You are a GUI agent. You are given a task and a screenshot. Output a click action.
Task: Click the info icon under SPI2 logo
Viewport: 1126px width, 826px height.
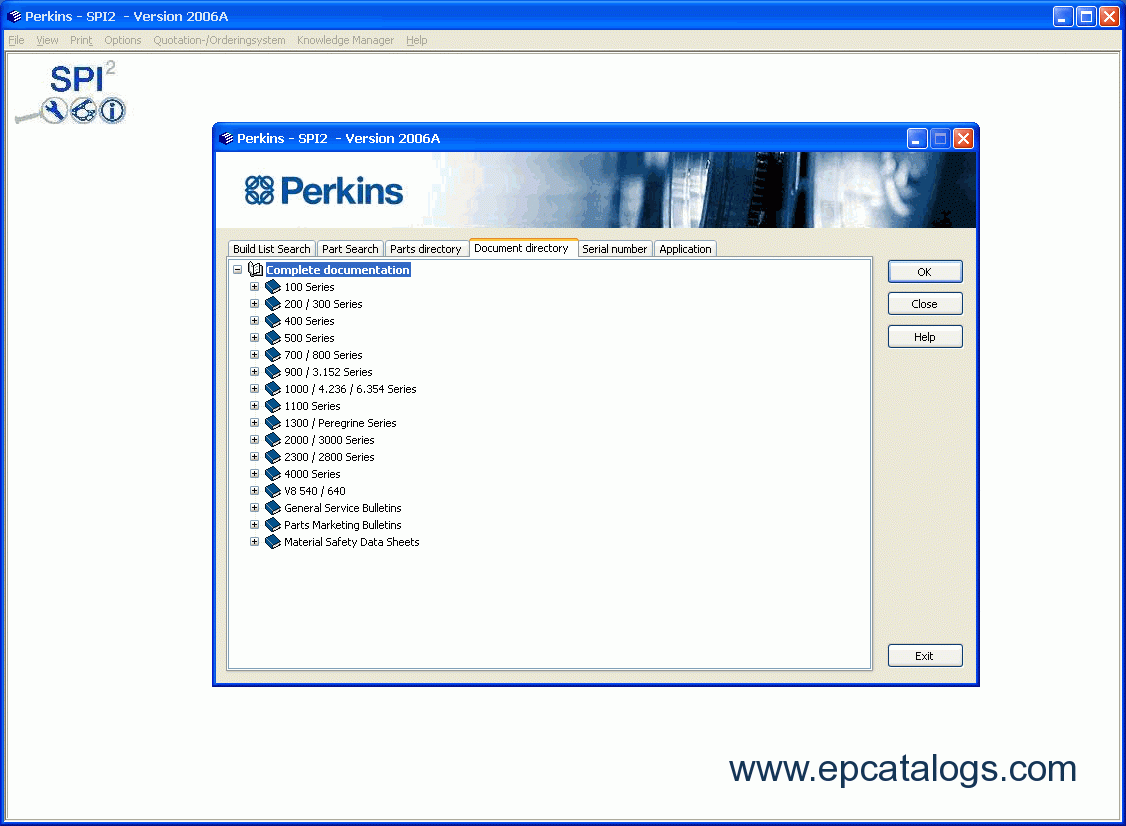[x=112, y=110]
